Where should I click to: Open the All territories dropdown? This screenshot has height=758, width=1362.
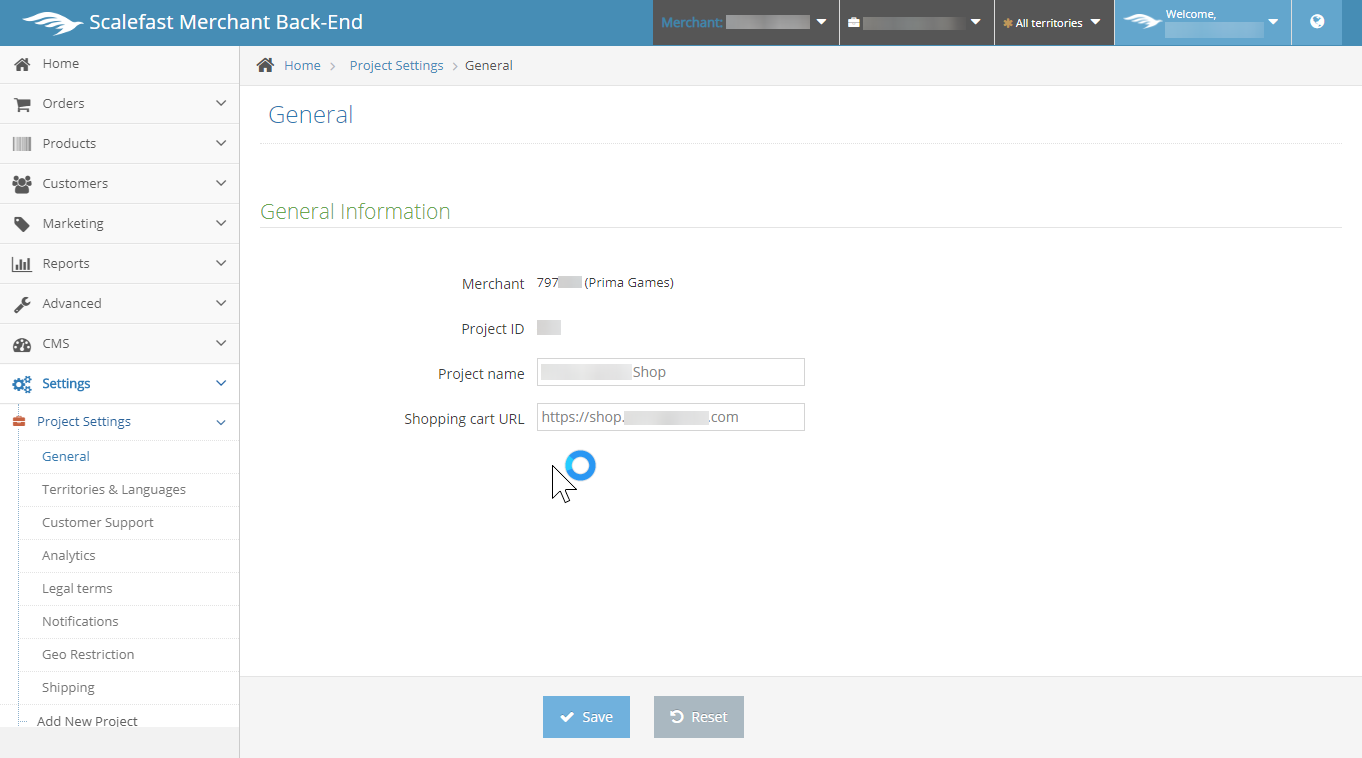[x=1053, y=22]
